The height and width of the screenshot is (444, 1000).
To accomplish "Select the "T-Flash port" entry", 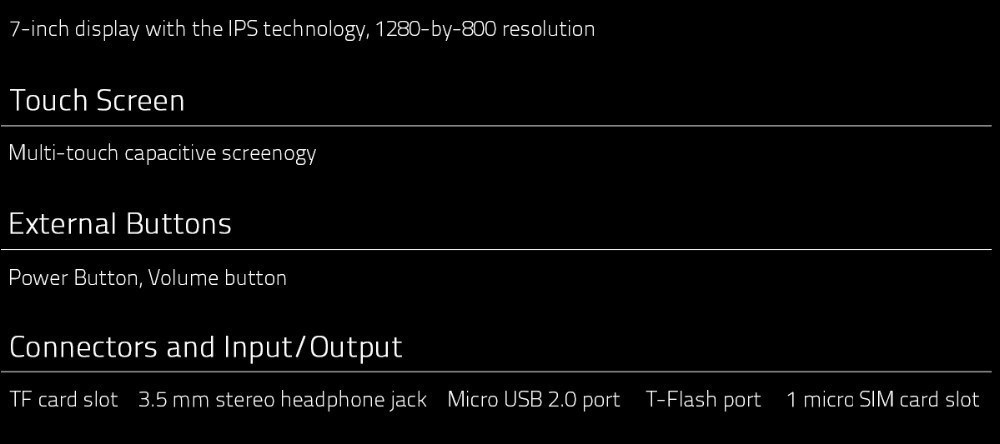I will click(703, 400).
